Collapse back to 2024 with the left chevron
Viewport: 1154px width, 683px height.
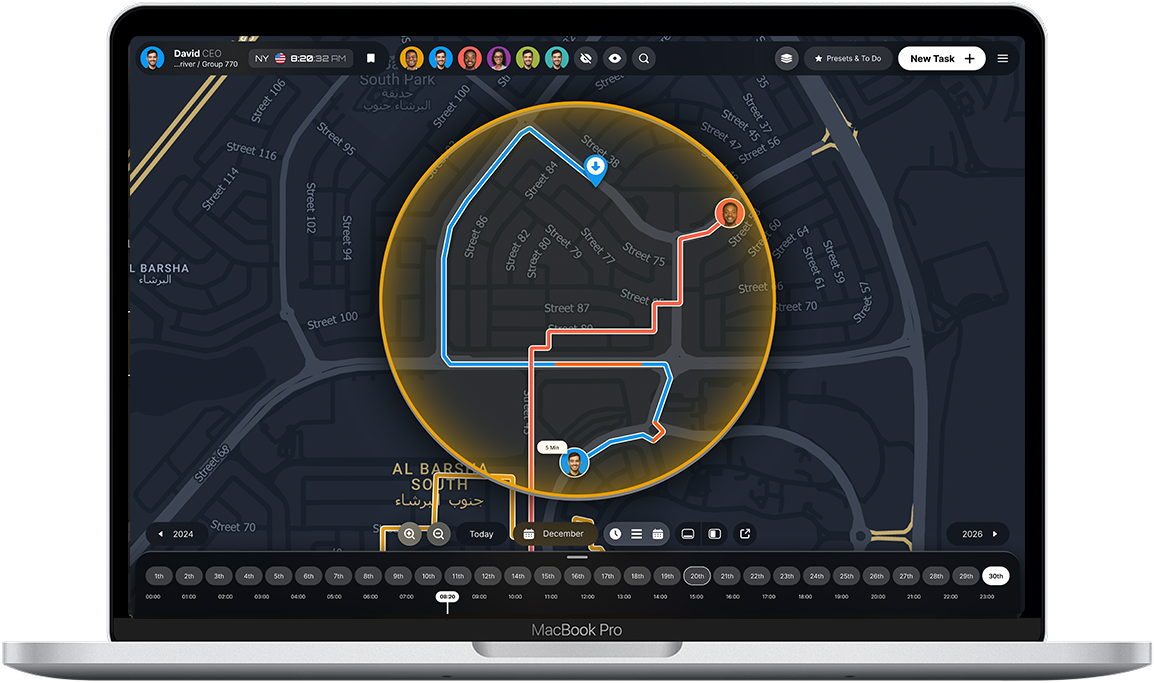160,534
